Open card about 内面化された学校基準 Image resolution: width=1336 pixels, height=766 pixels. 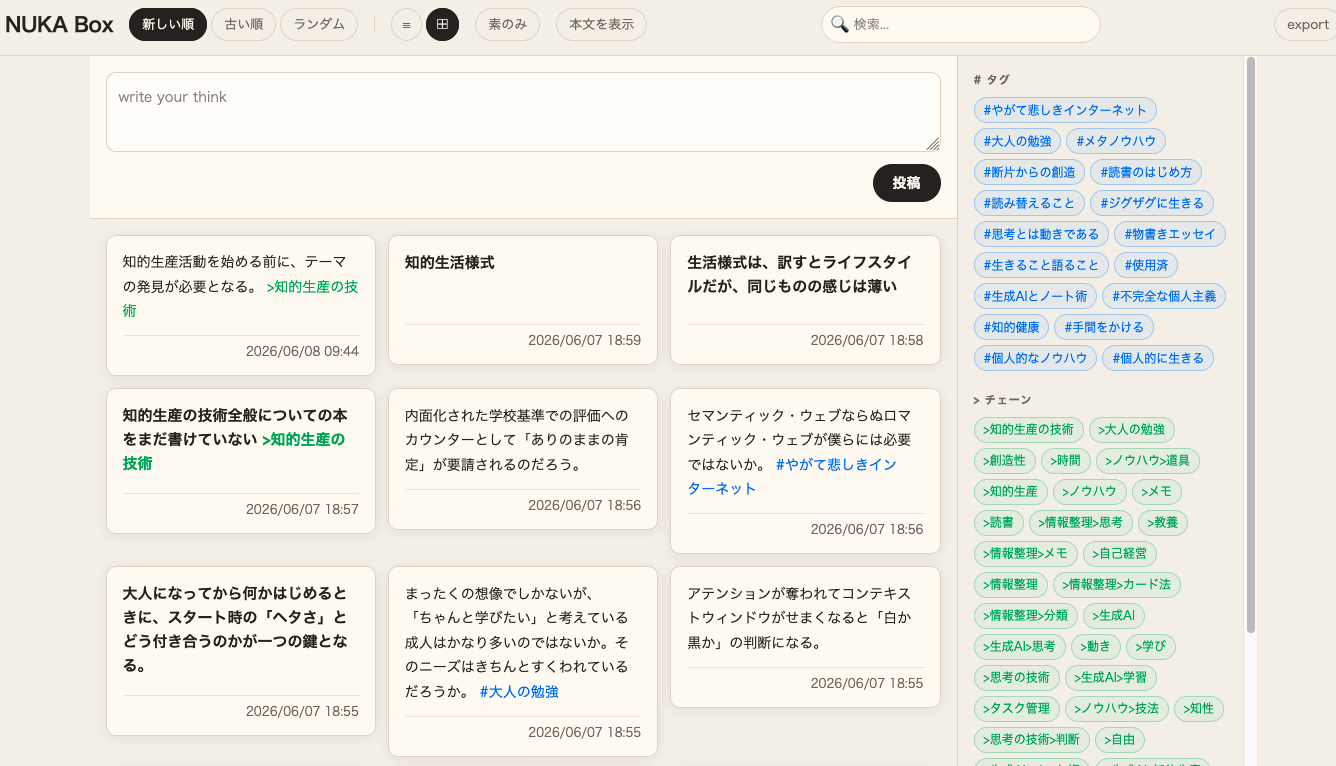[x=523, y=459]
